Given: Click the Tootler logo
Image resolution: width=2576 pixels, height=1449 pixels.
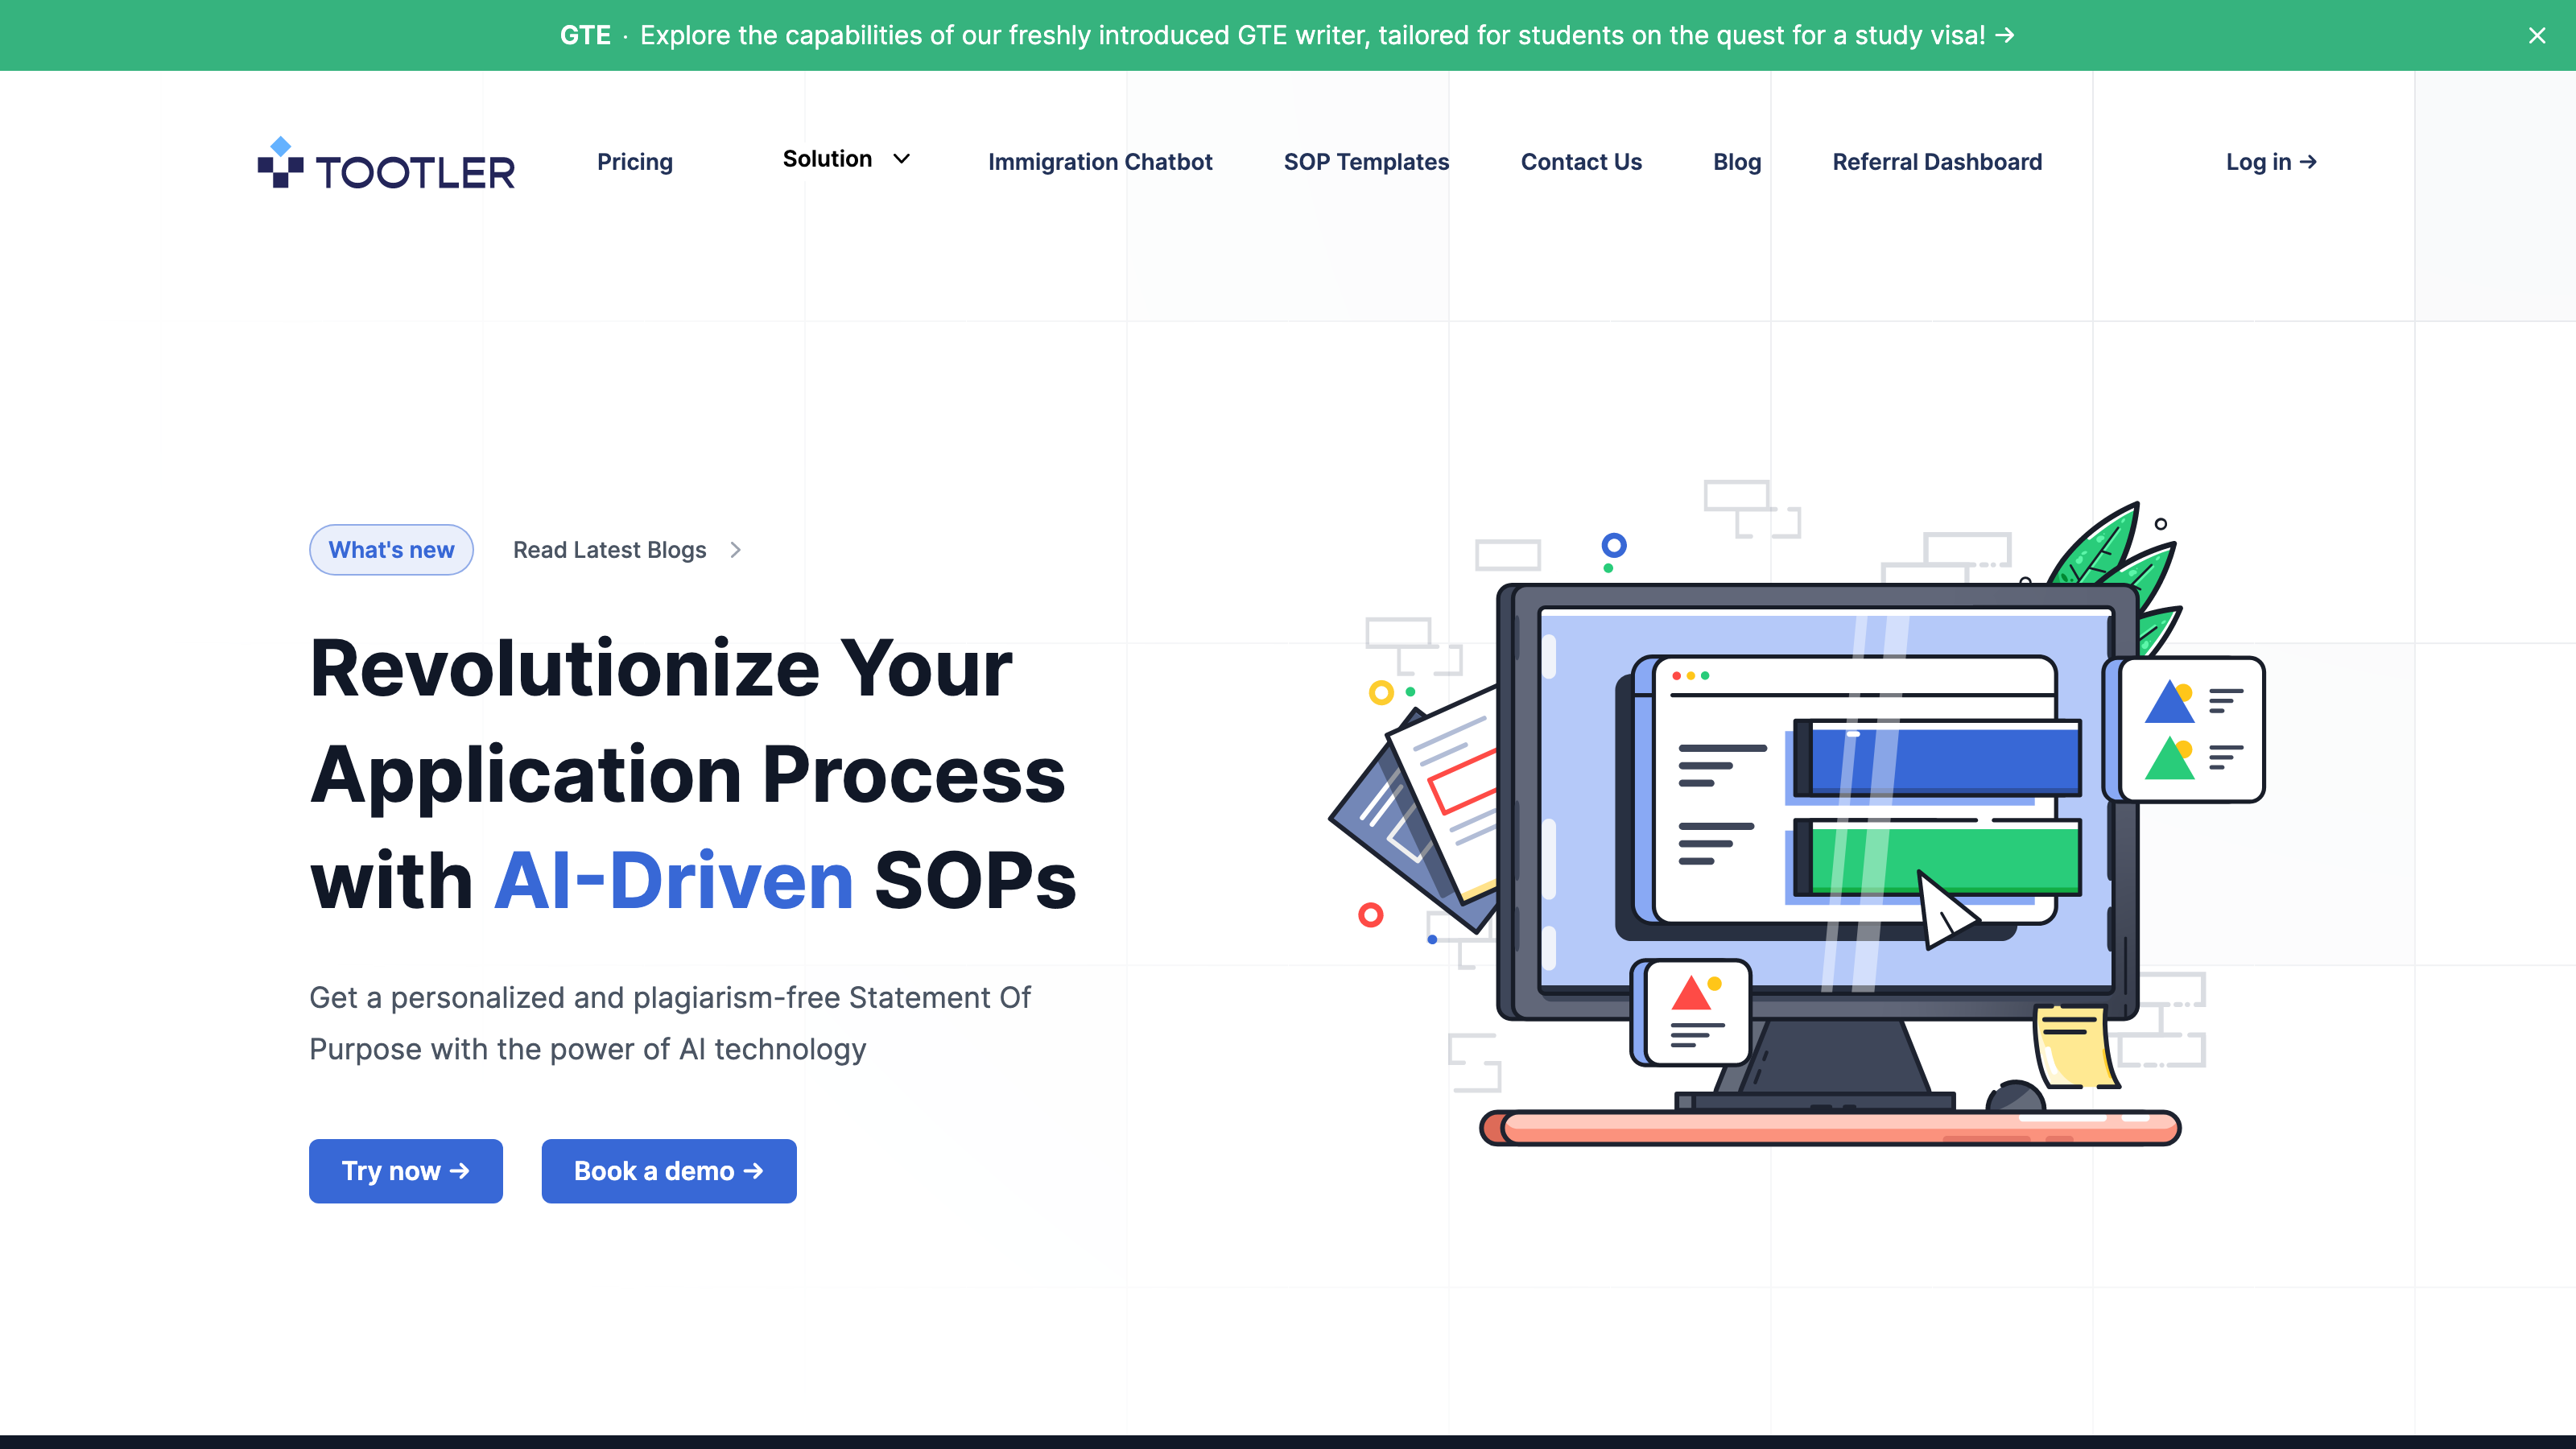Looking at the screenshot, I should click(386, 163).
